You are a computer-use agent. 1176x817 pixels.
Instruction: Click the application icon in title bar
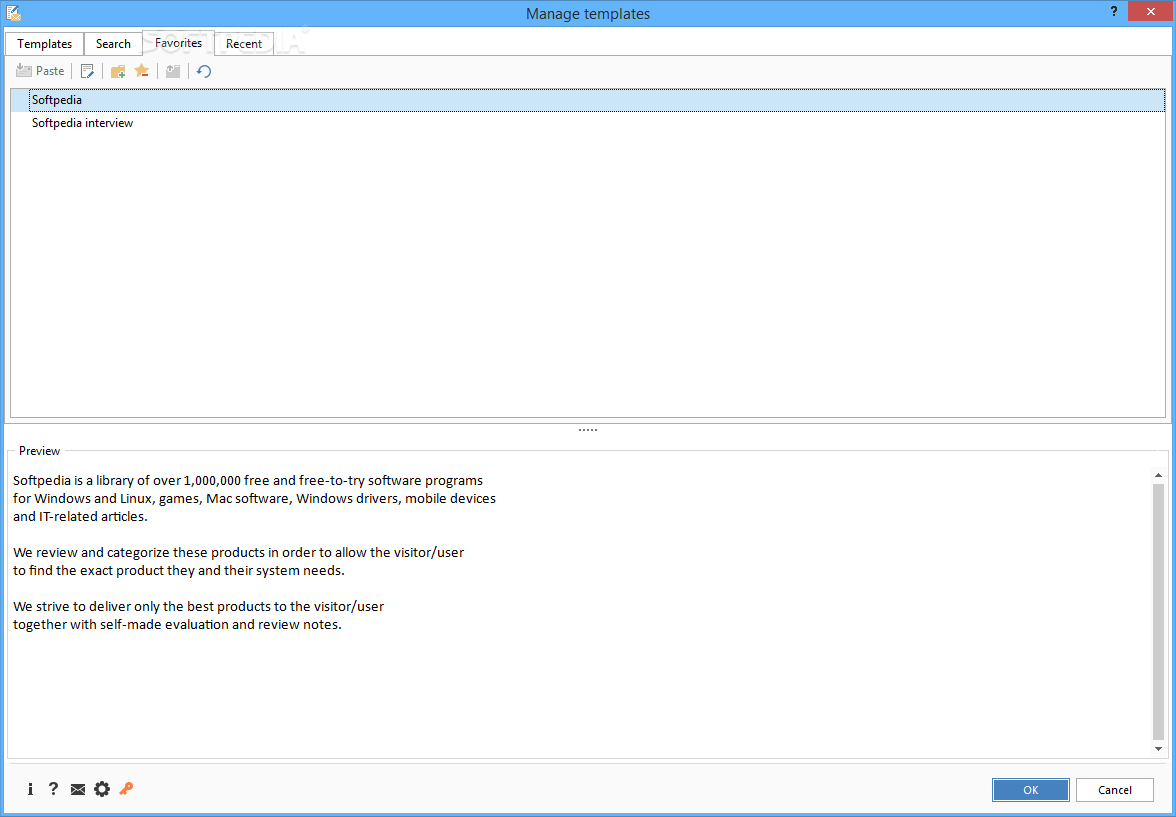(x=14, y=12)
